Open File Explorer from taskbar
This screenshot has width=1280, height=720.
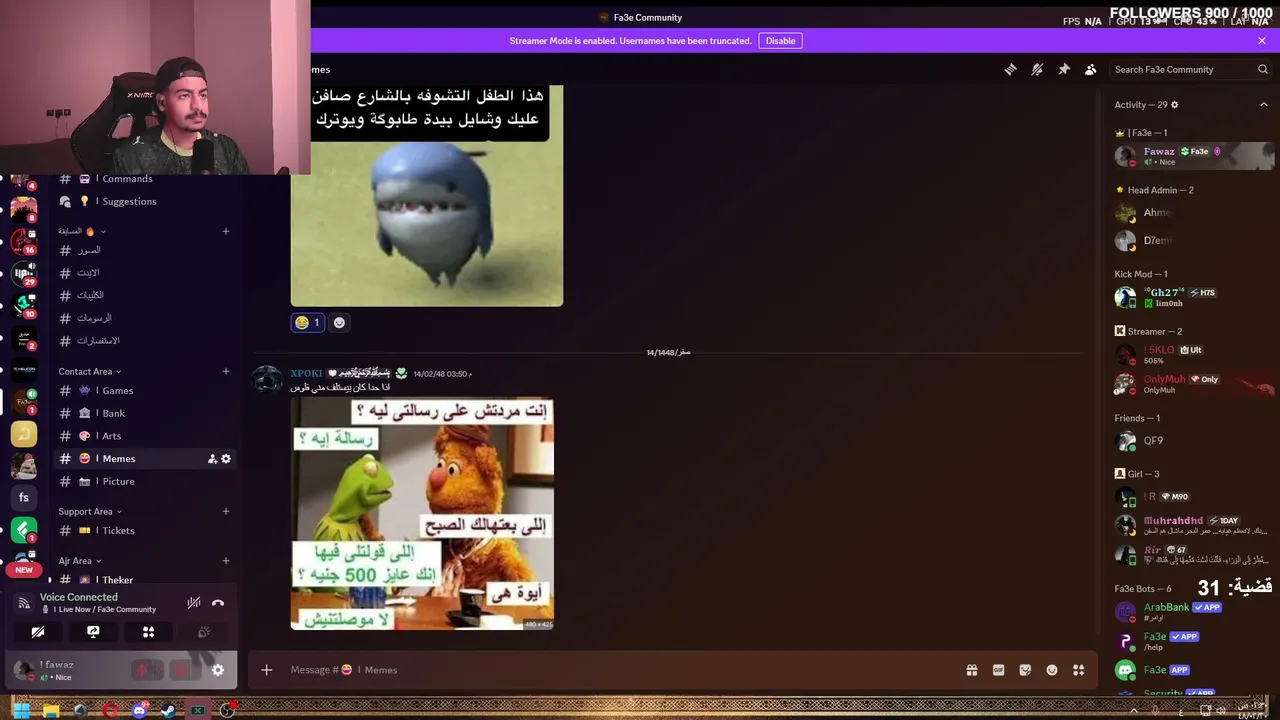pyautogui.click(x=51, y=711)
